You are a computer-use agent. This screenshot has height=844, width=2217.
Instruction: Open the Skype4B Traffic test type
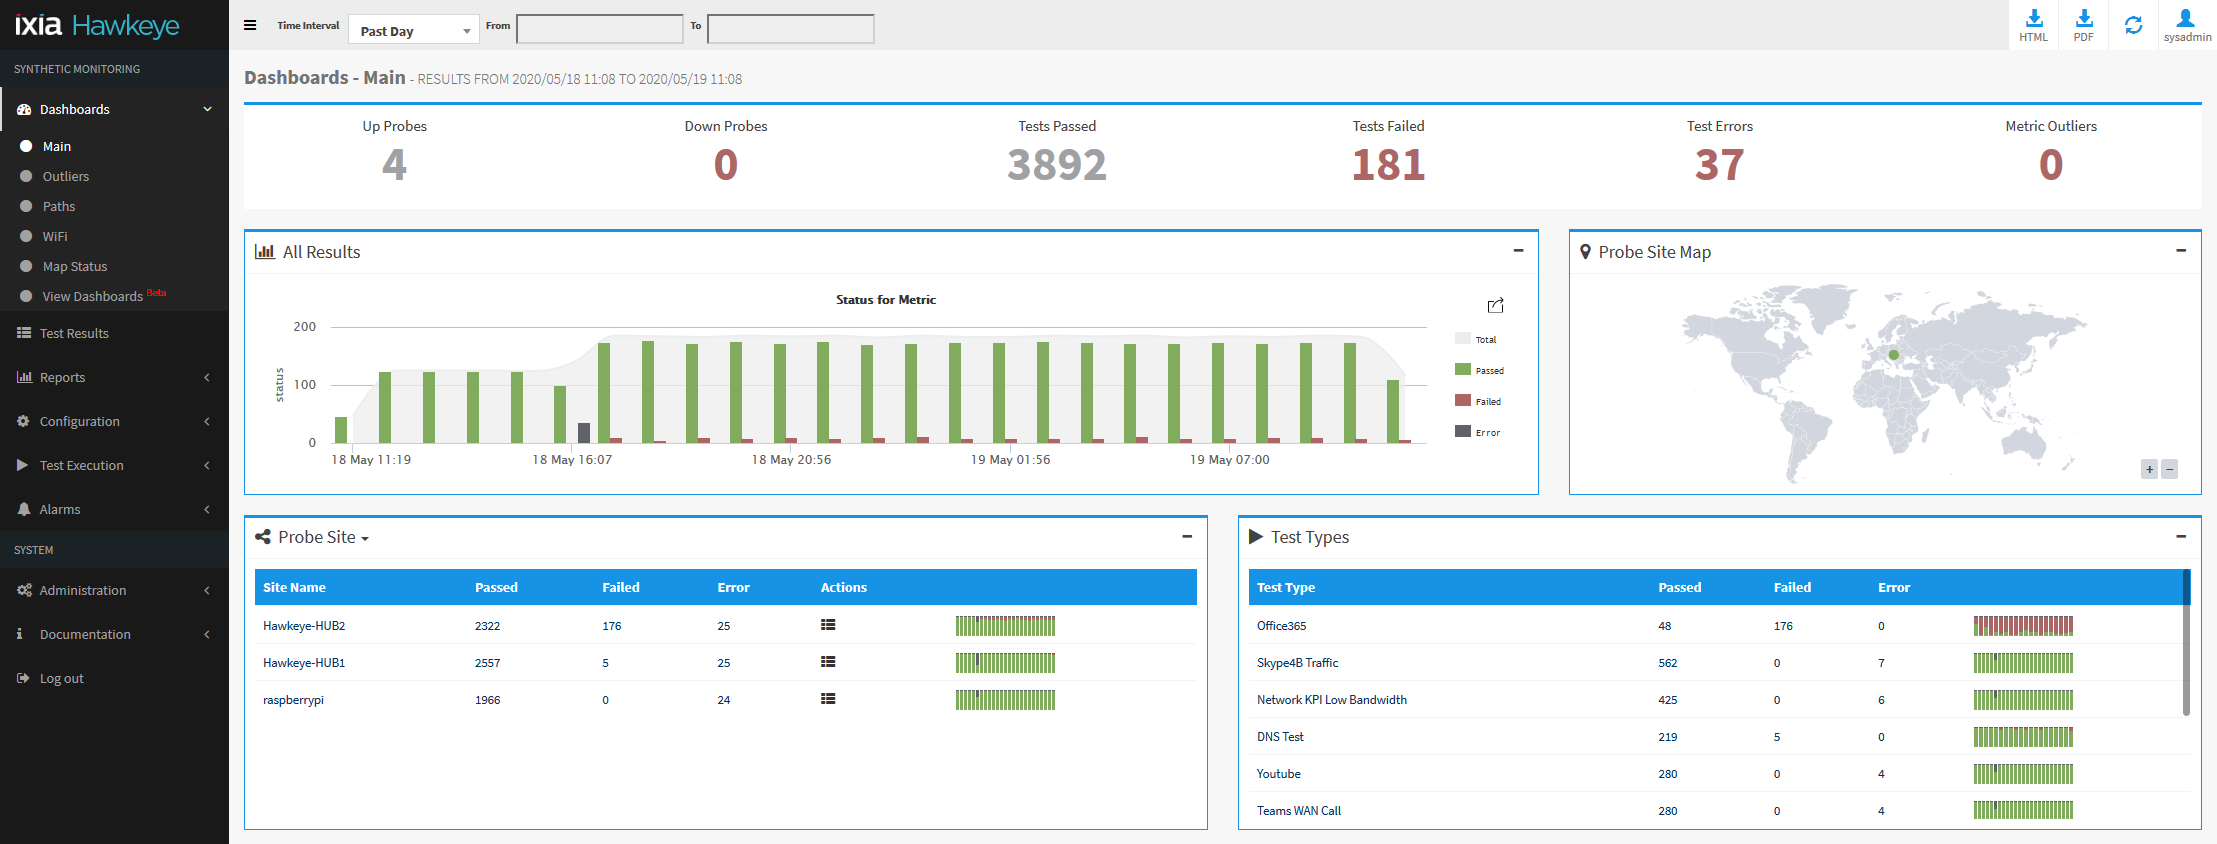point(1297,663)
